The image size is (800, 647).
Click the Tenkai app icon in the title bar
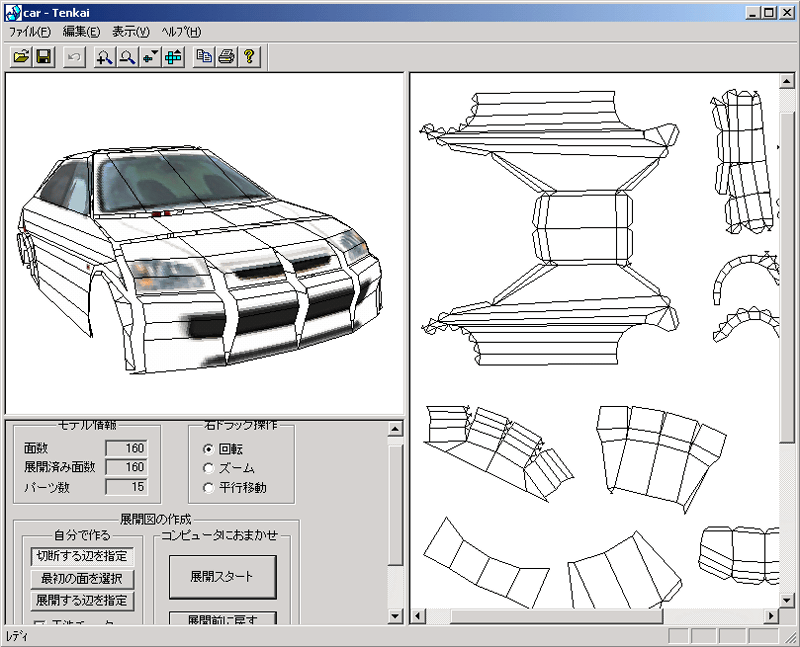pos(12,13)
